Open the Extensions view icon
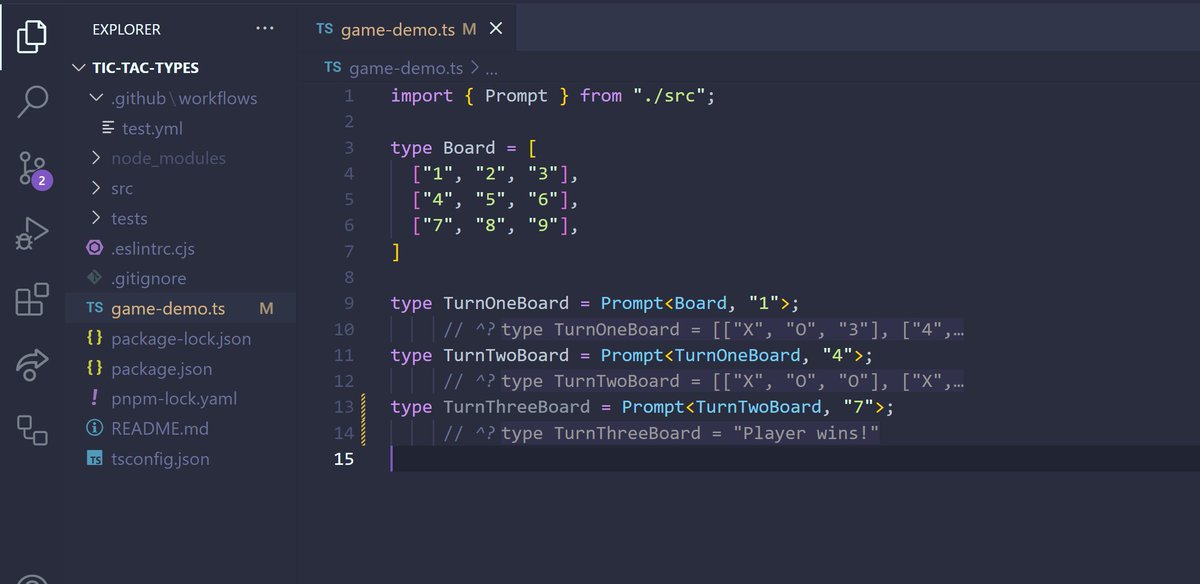Viewport: 1200px width, 584px height. pyautogui.click(x=33, y=300)
